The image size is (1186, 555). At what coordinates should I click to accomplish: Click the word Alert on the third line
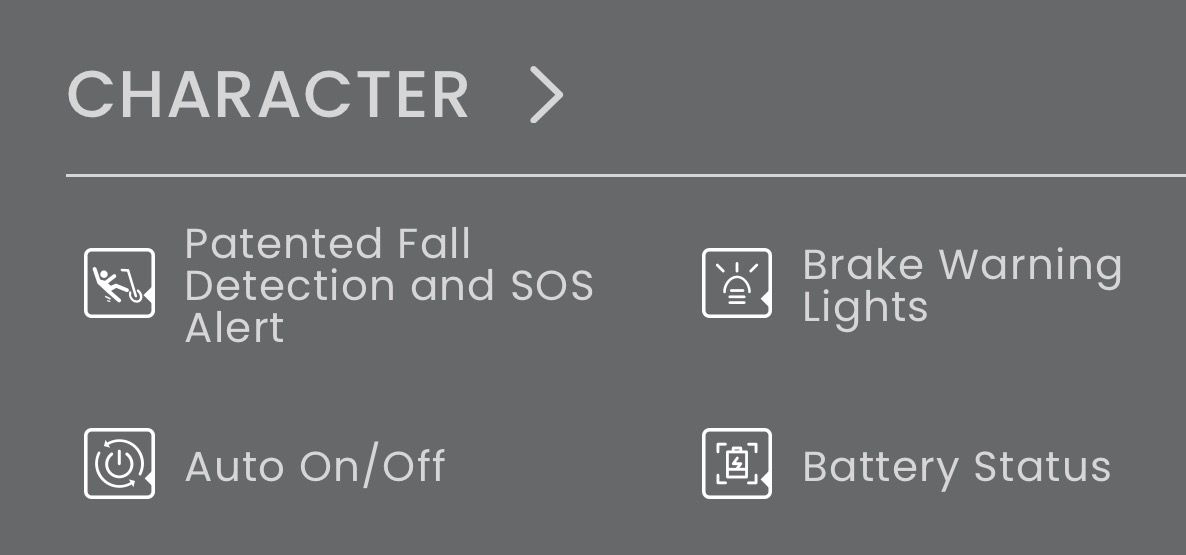pos(235,328)
